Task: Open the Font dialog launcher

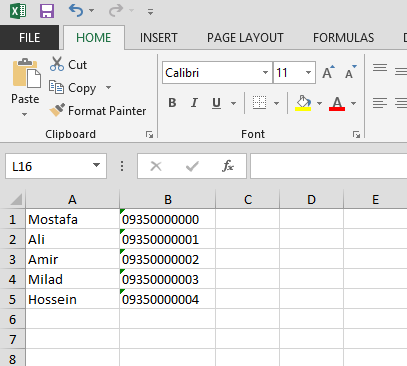Action: (x=356, y=134)
